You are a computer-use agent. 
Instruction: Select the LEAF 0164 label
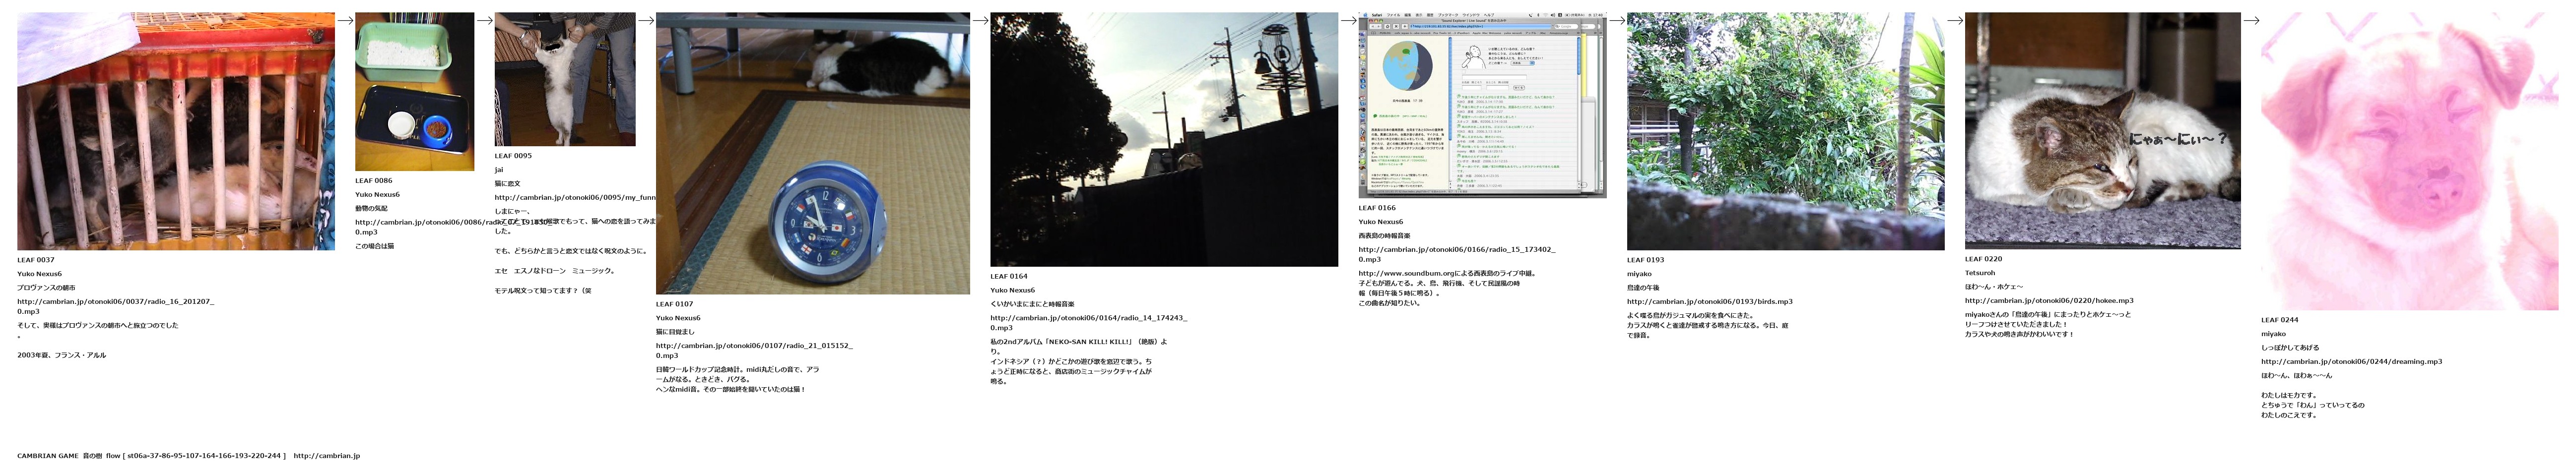tap(1009, 276)
